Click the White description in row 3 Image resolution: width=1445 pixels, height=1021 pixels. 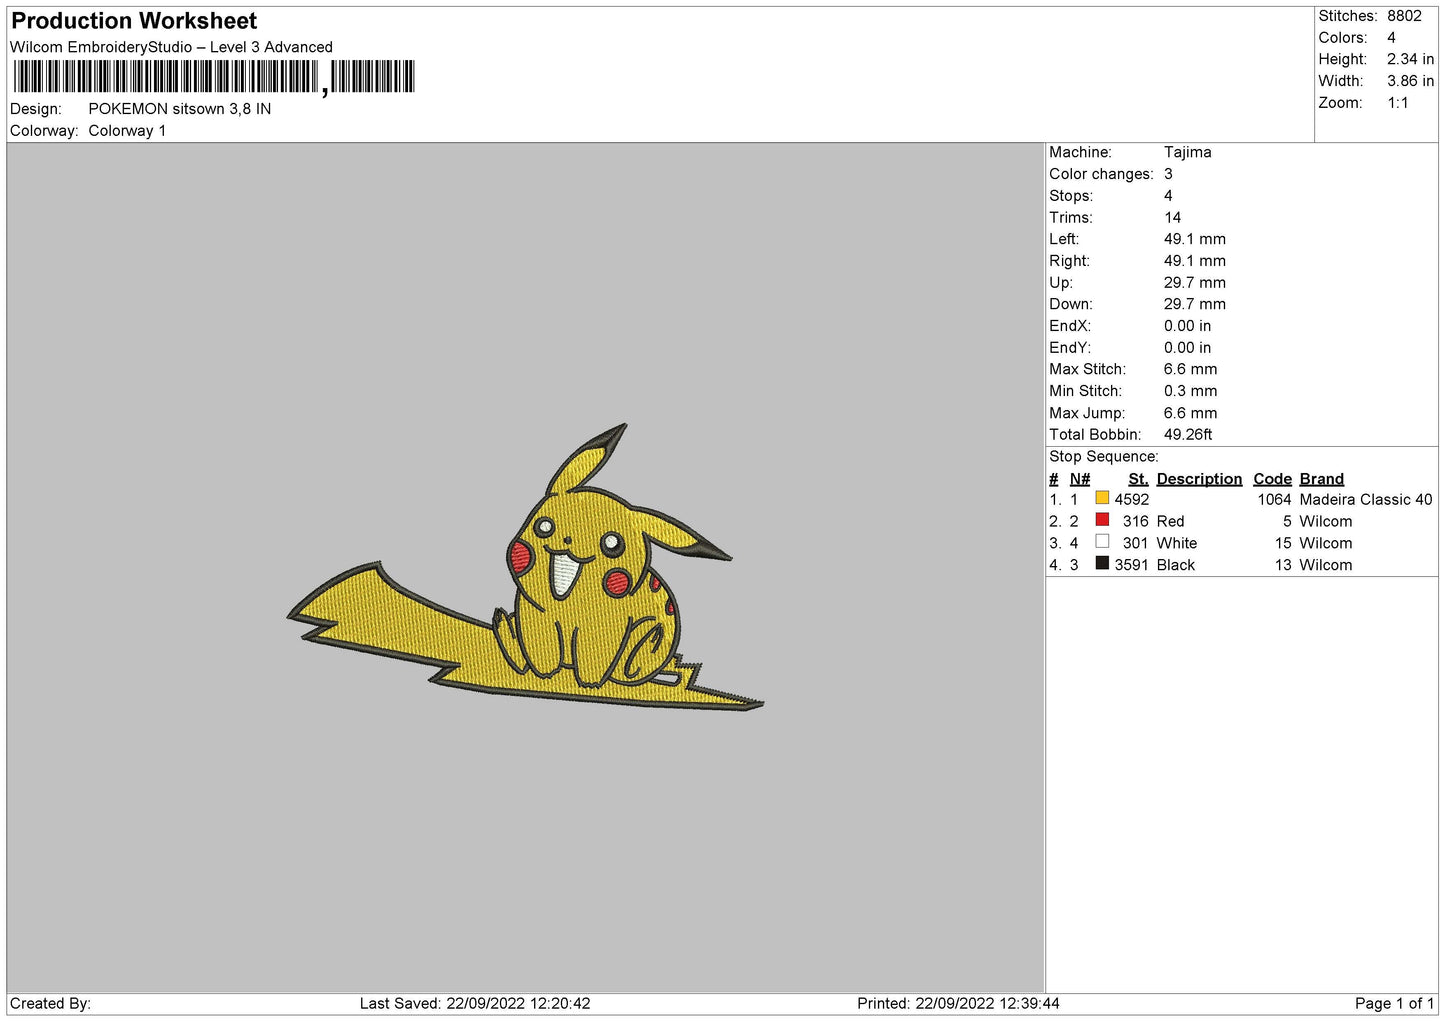1176,544
